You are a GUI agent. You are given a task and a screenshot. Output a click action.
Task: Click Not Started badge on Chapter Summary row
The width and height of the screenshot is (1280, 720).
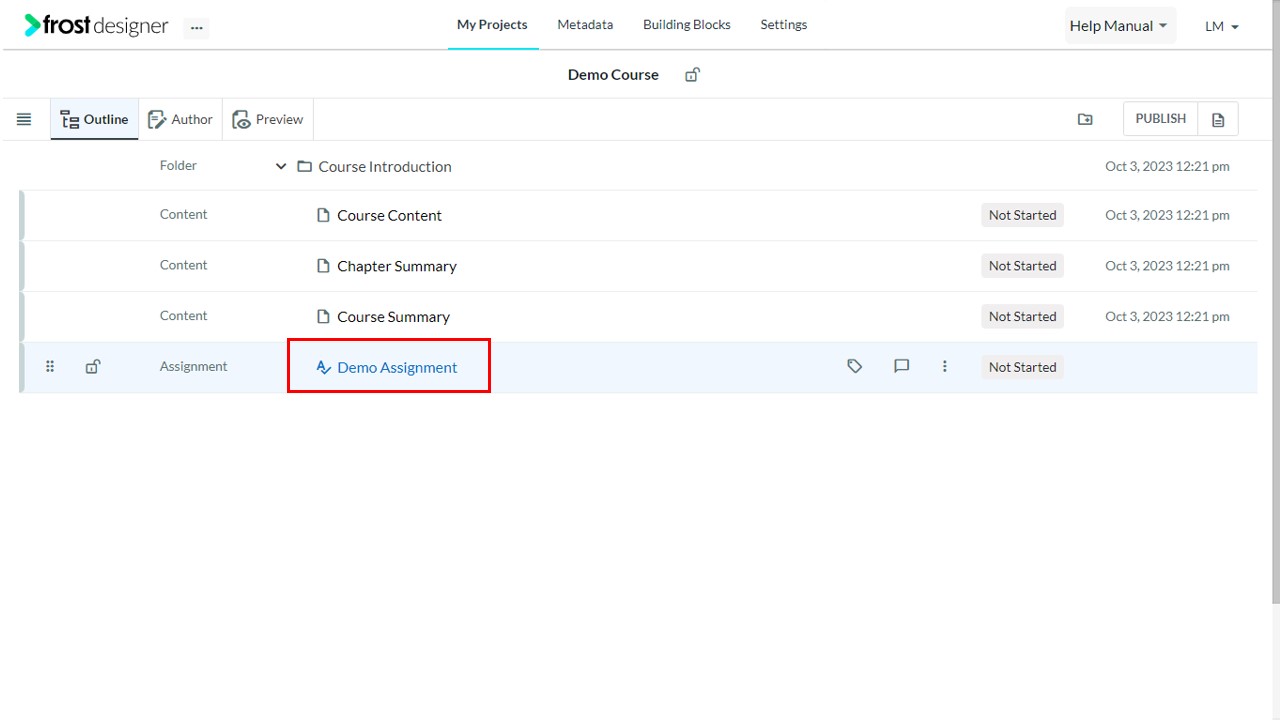(x=1022, y=265)
